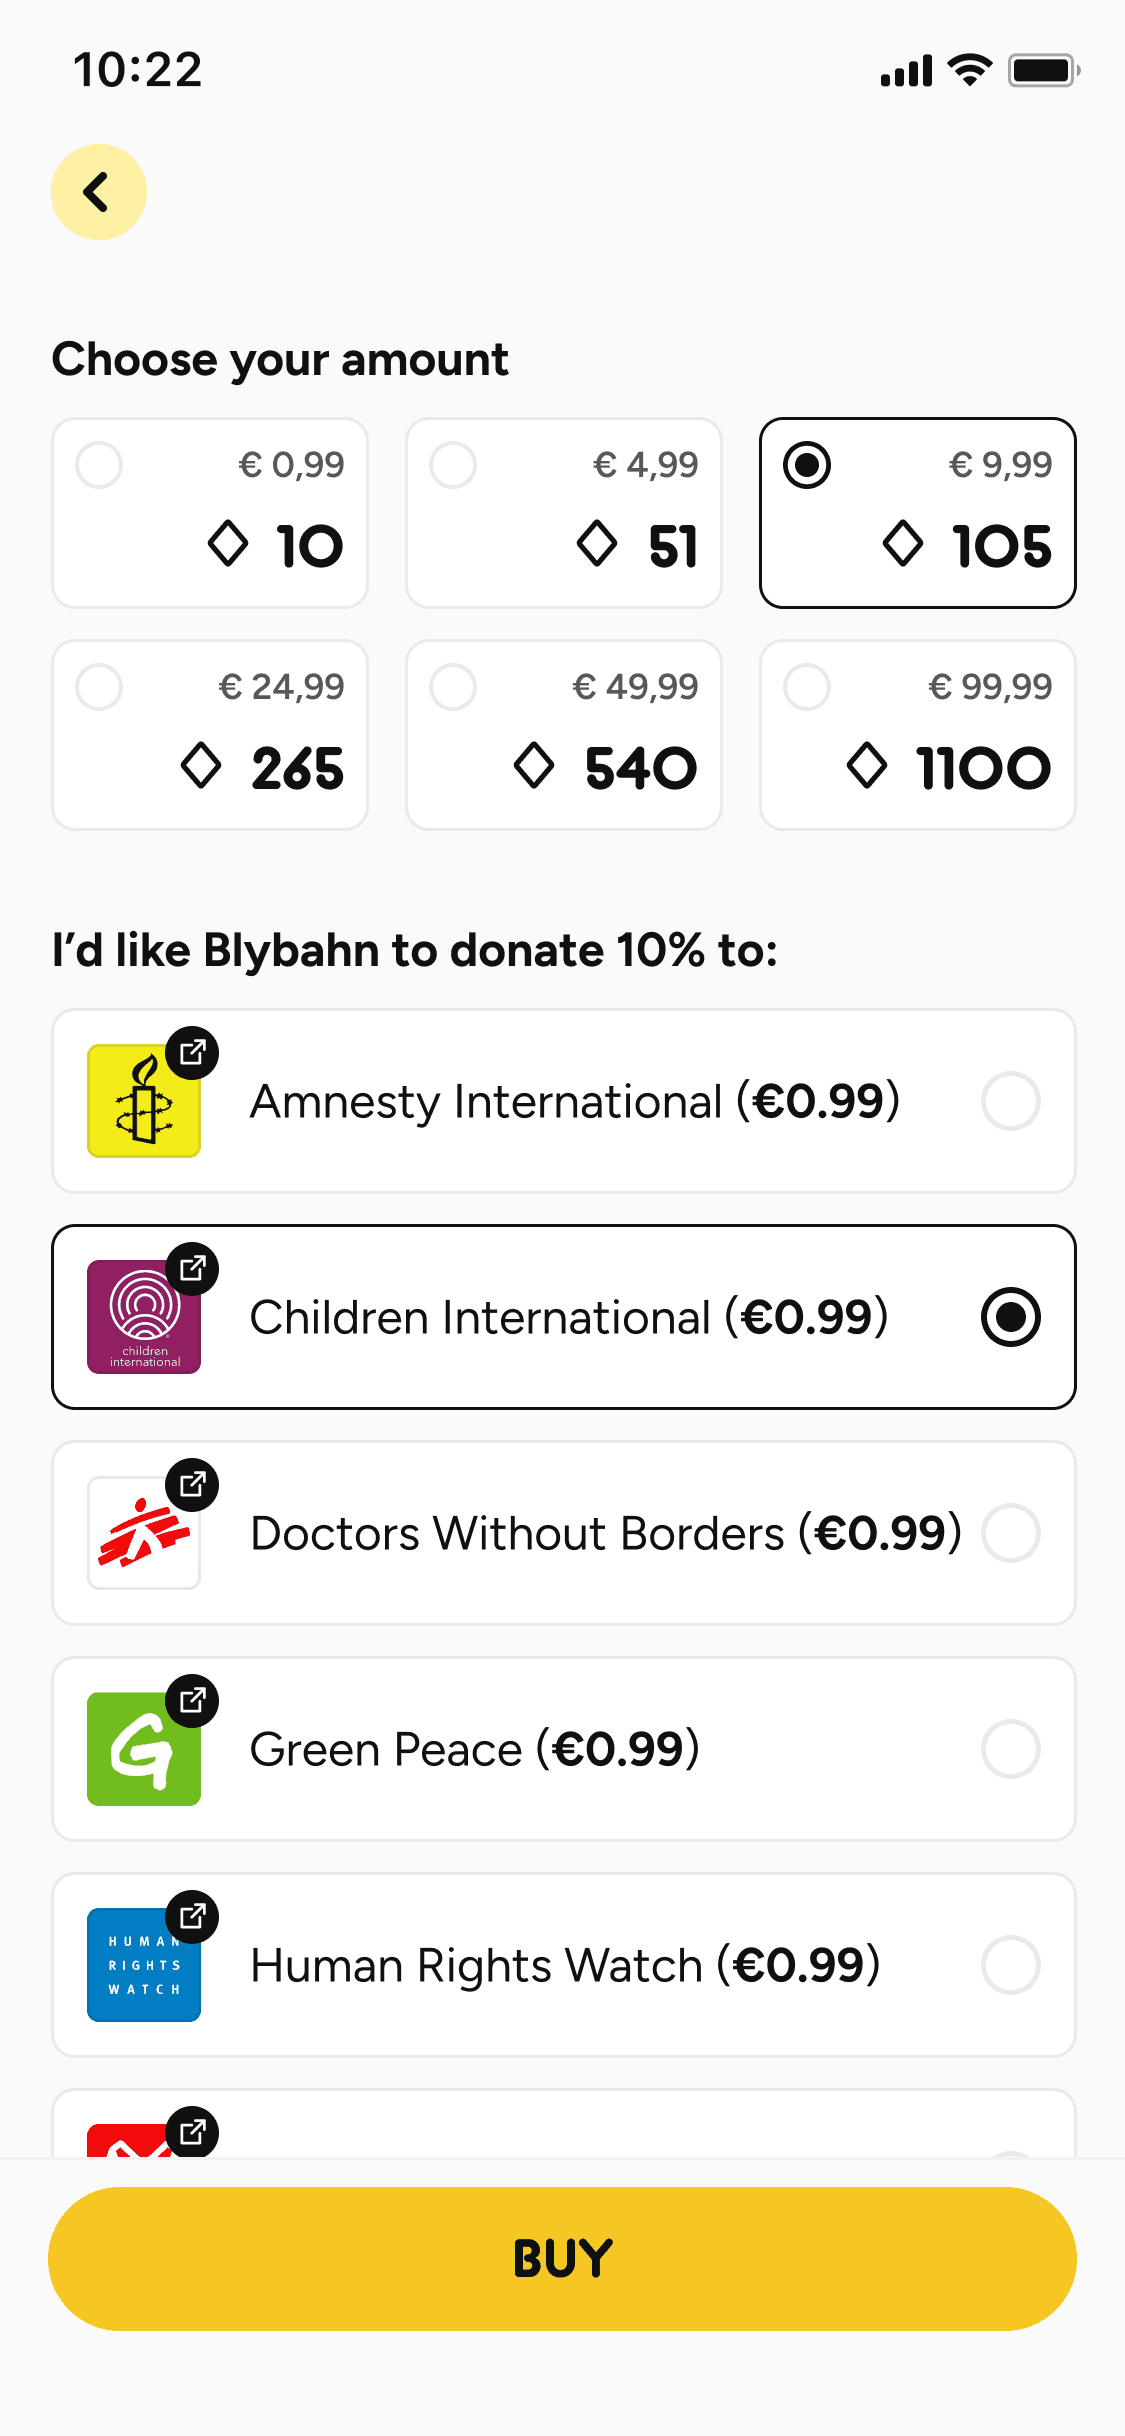Open Amnesty International external link icon

pyautogui.click(x=192, y=1052)
